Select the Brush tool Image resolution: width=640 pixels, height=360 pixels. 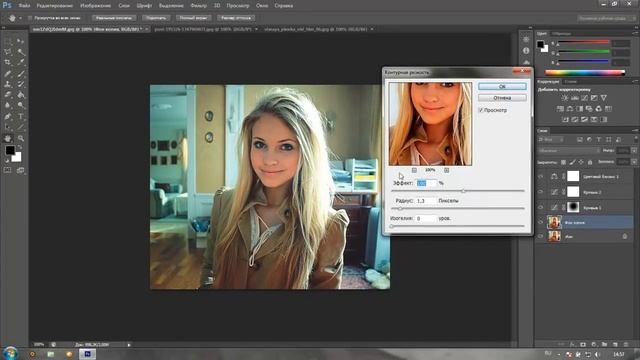click(20, 73)
